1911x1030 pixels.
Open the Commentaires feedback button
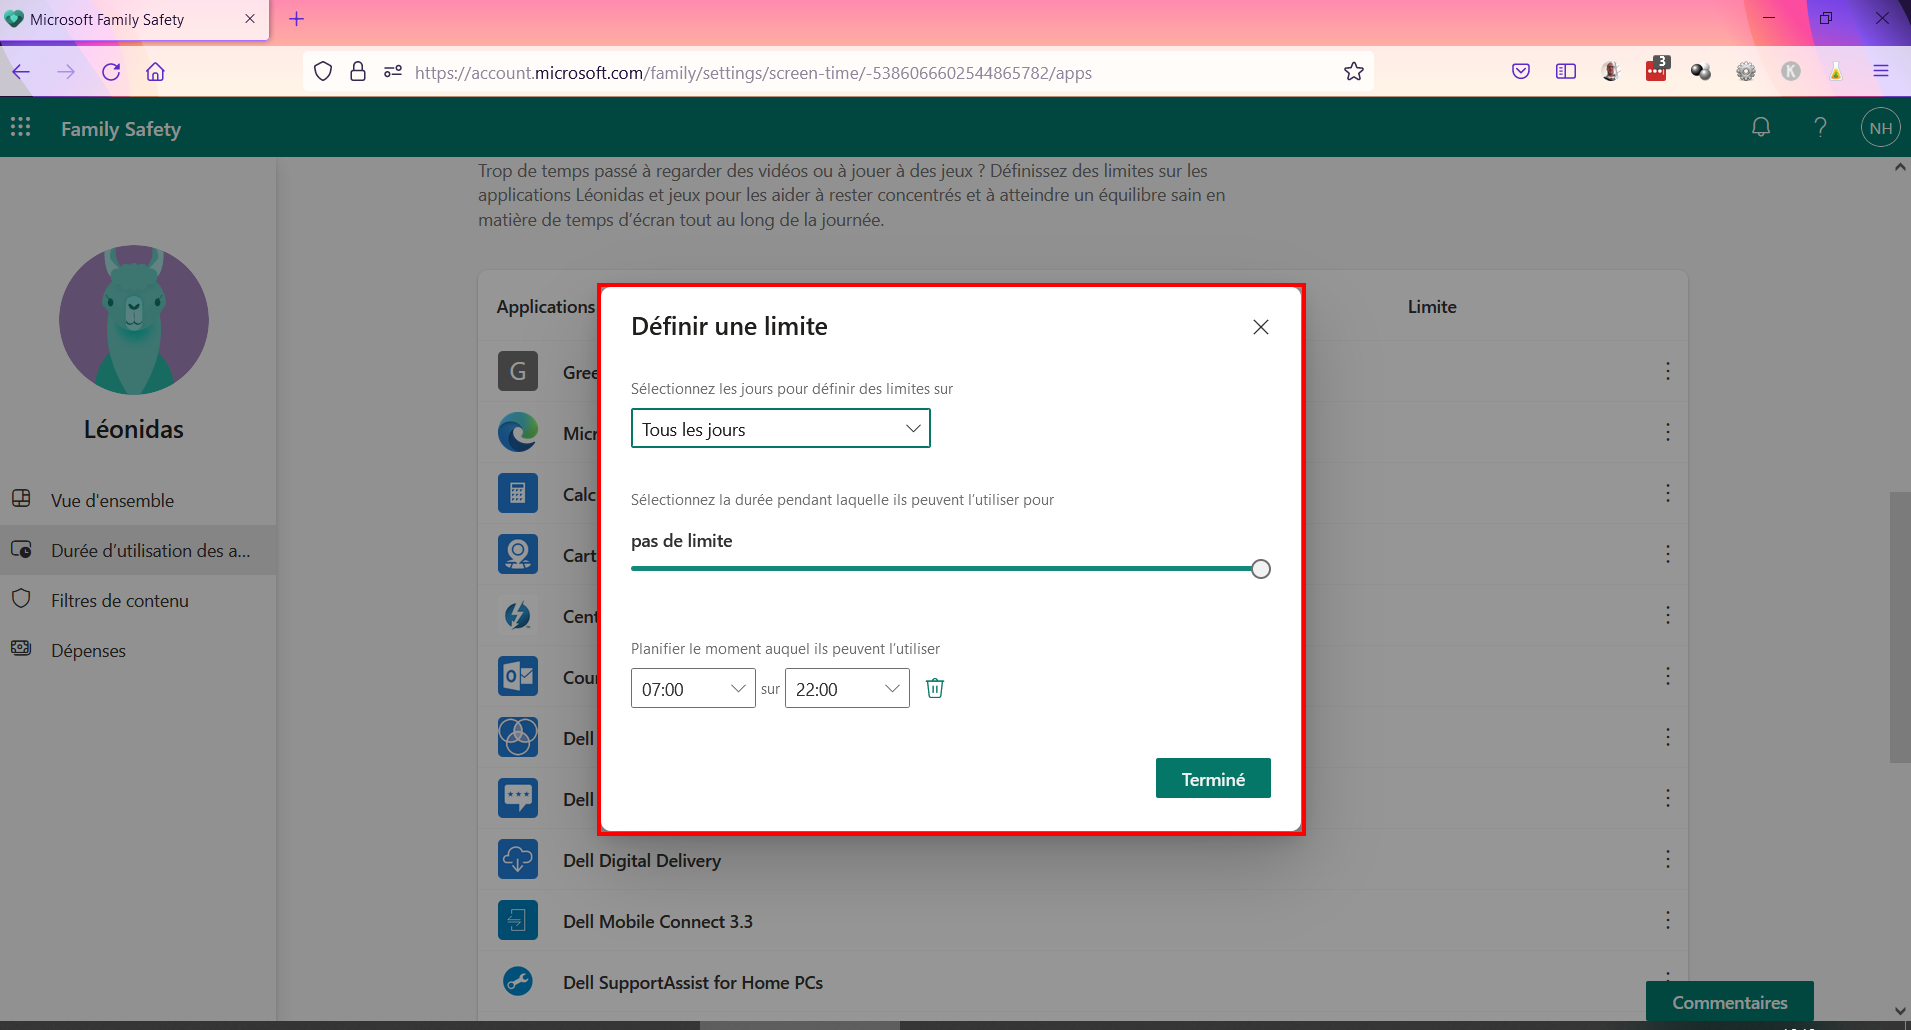pos(1729,1002)
